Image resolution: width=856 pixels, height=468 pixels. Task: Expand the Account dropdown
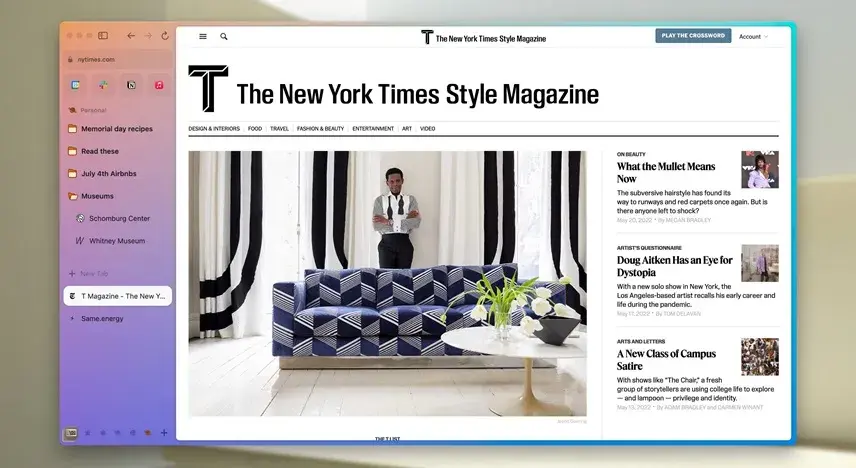click(x=753, y=36)
